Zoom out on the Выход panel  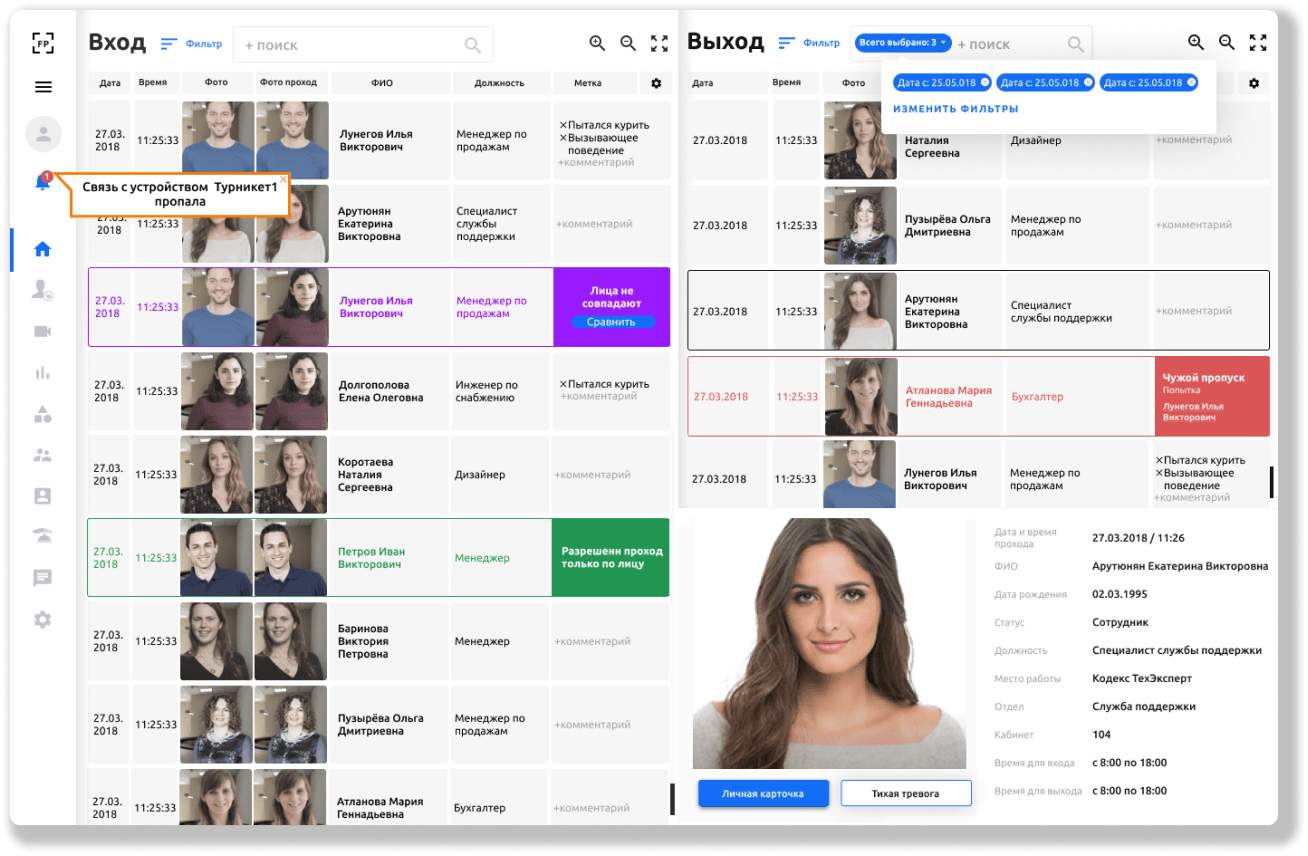coord(1227,43)
